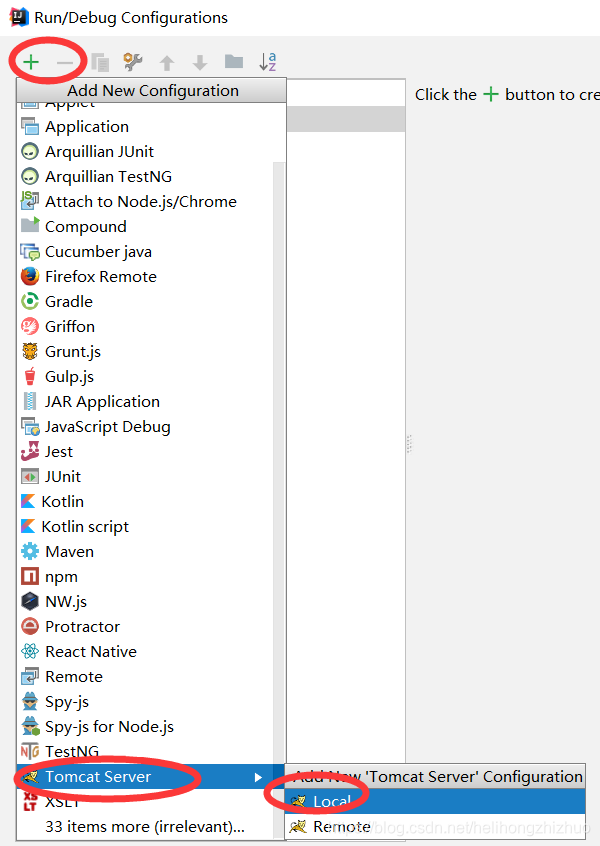Click the Protractor icon
This screenshot has width=600, height=846.
point(30,626)
